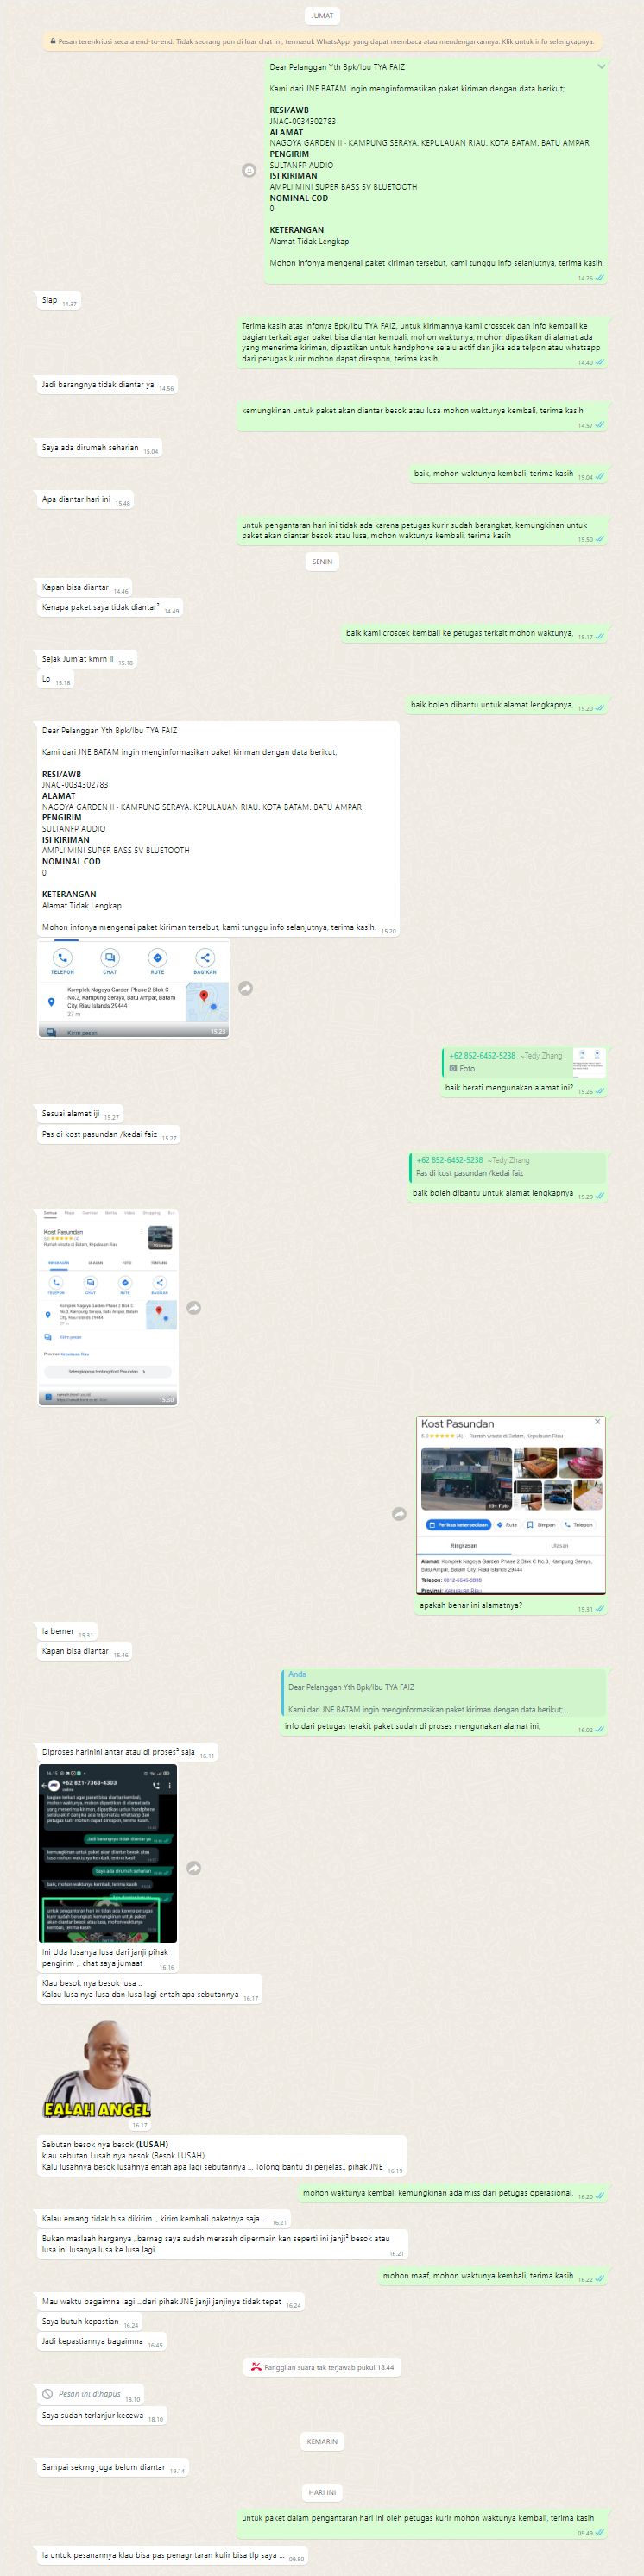The height and width of the screenshot is (2576, 644).
Task: Select 'Klau besok nya besok lusa' message
Action: pos(150,1989)
